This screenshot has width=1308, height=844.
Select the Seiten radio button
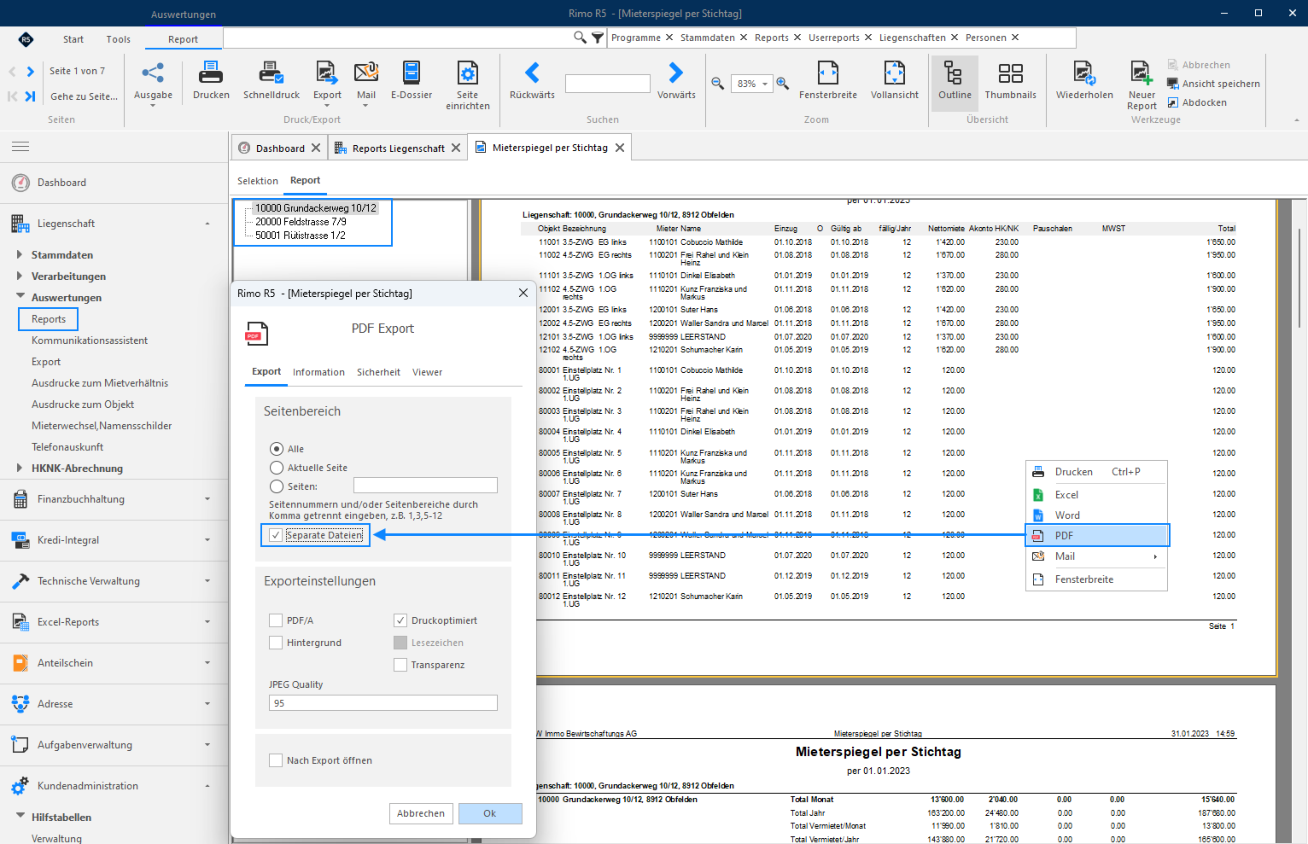(276, 485)
